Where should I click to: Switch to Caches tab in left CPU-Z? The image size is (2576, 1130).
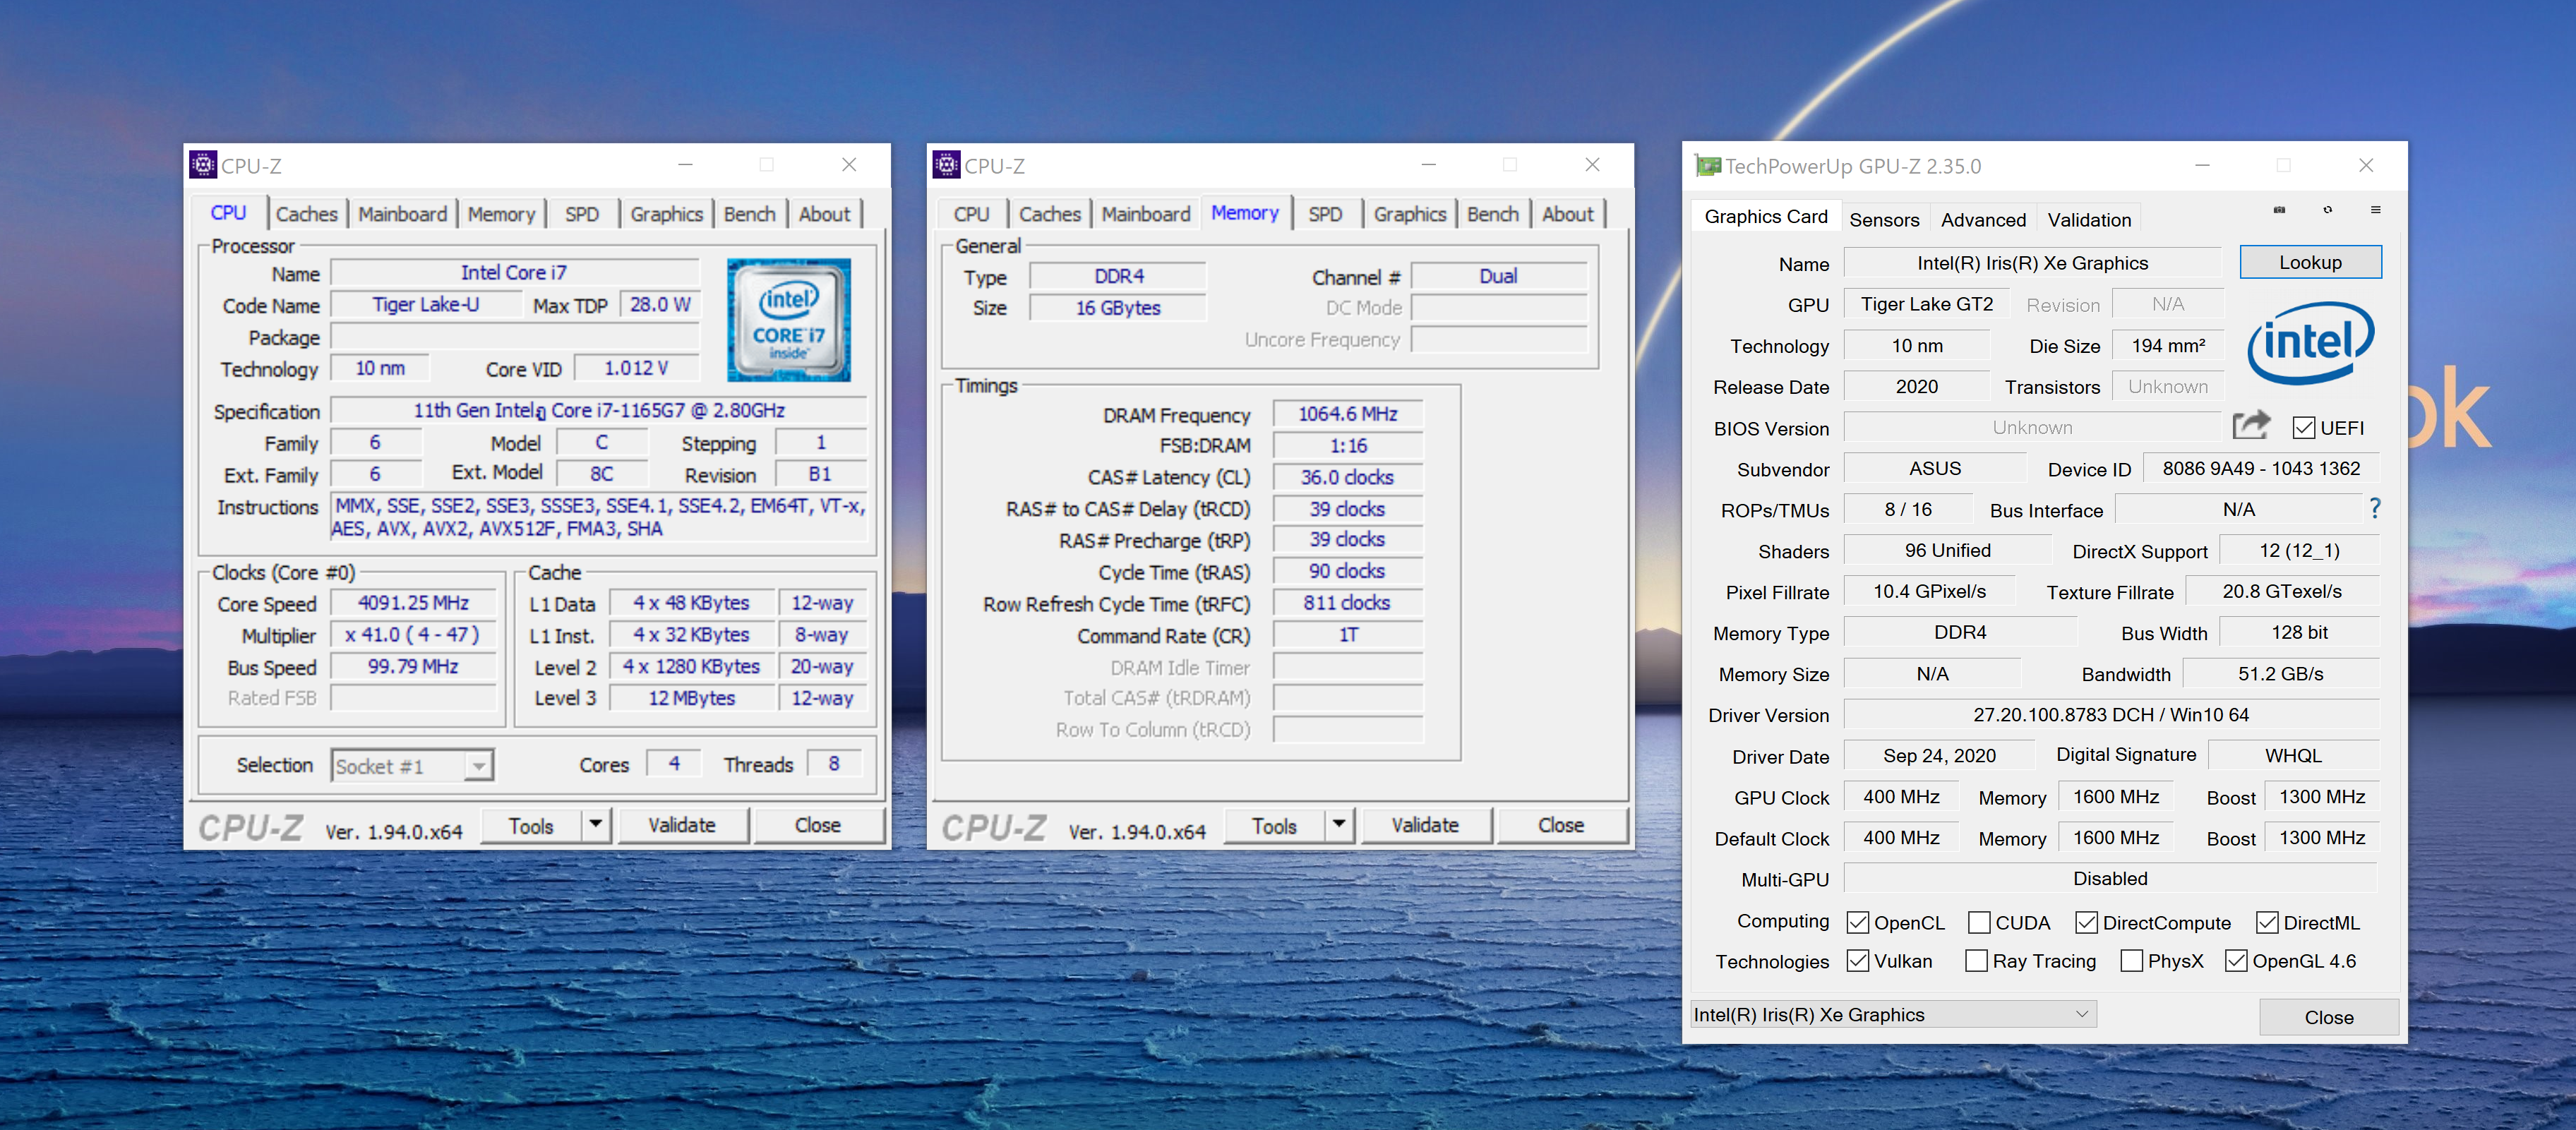306,214
